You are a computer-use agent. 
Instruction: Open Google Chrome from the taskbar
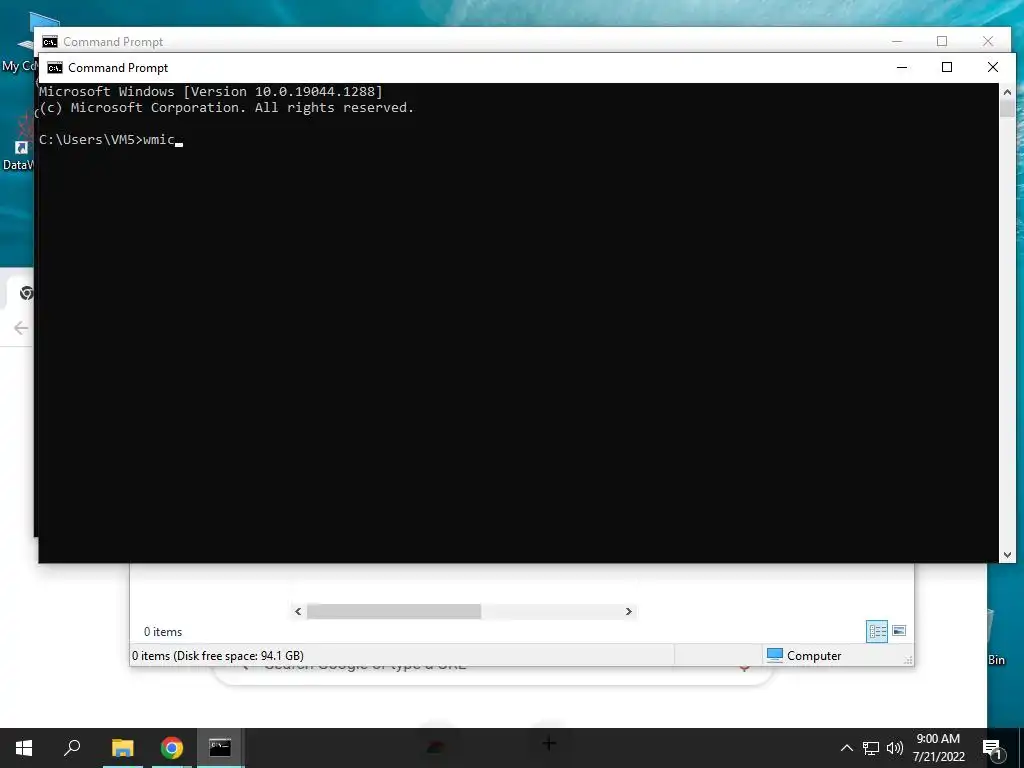click(x=172, y=748)
